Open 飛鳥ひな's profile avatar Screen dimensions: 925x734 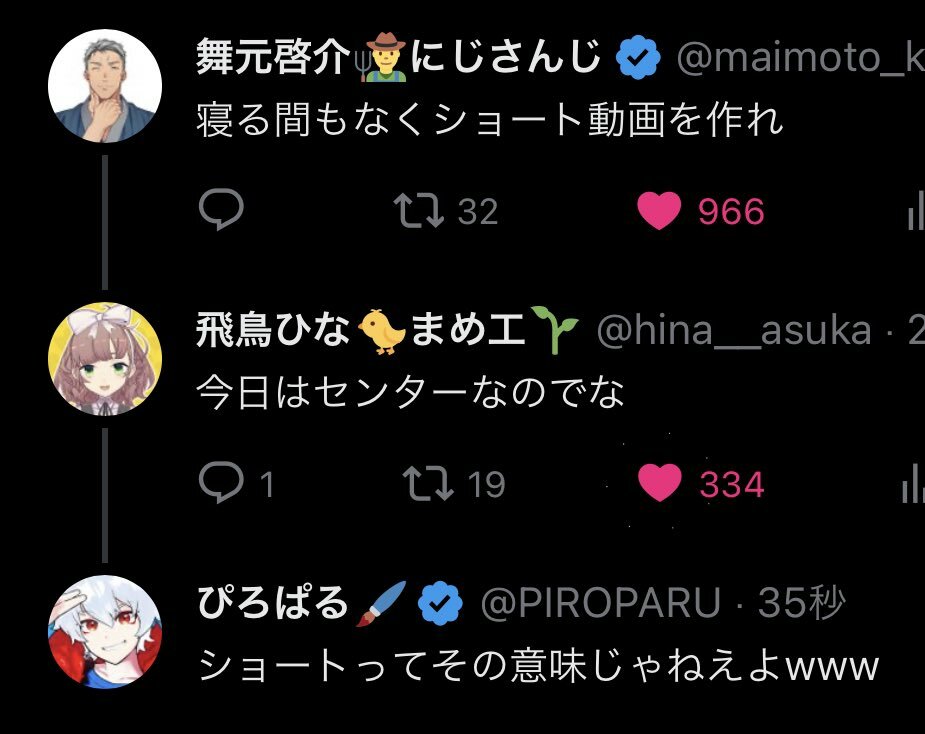(x=105, y=359)
